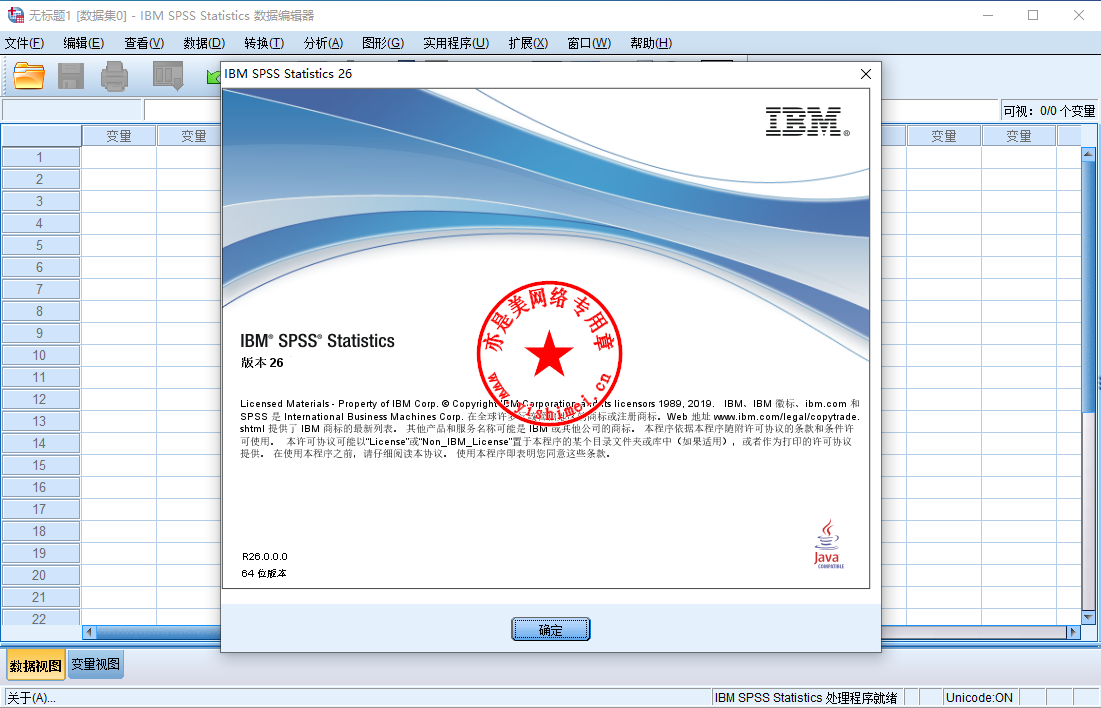This screenshot has height=708, width=1101.
Task: Open the 查看(V) menu
Action: [144, 43]
